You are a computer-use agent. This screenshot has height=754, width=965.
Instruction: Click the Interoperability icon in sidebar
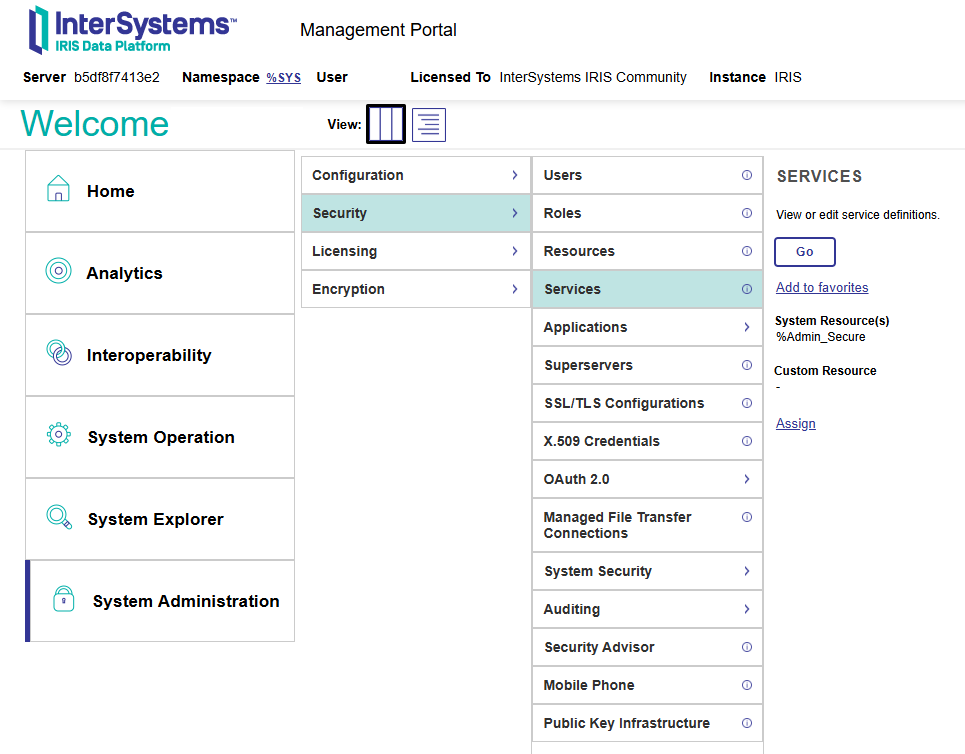(x=59, y=352)
